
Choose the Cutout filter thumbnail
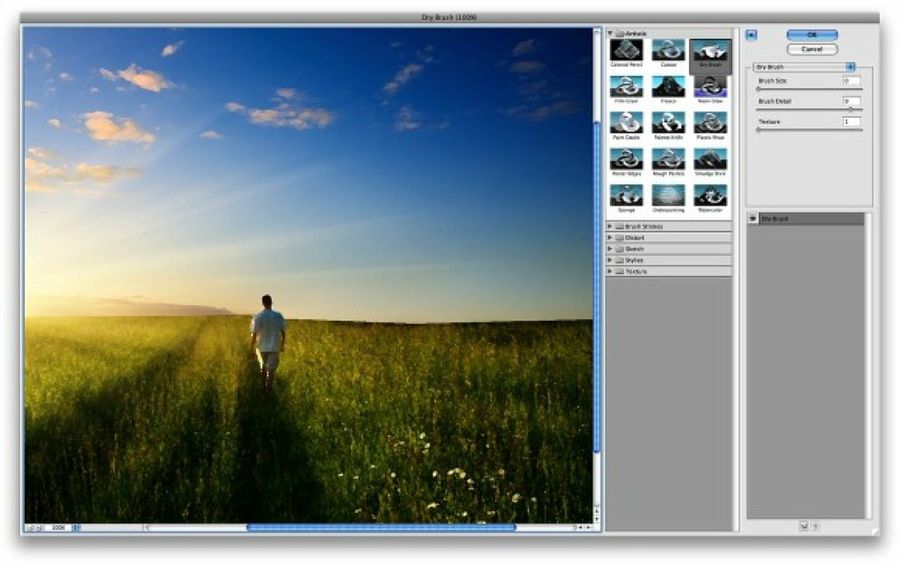tap(668, 50)
